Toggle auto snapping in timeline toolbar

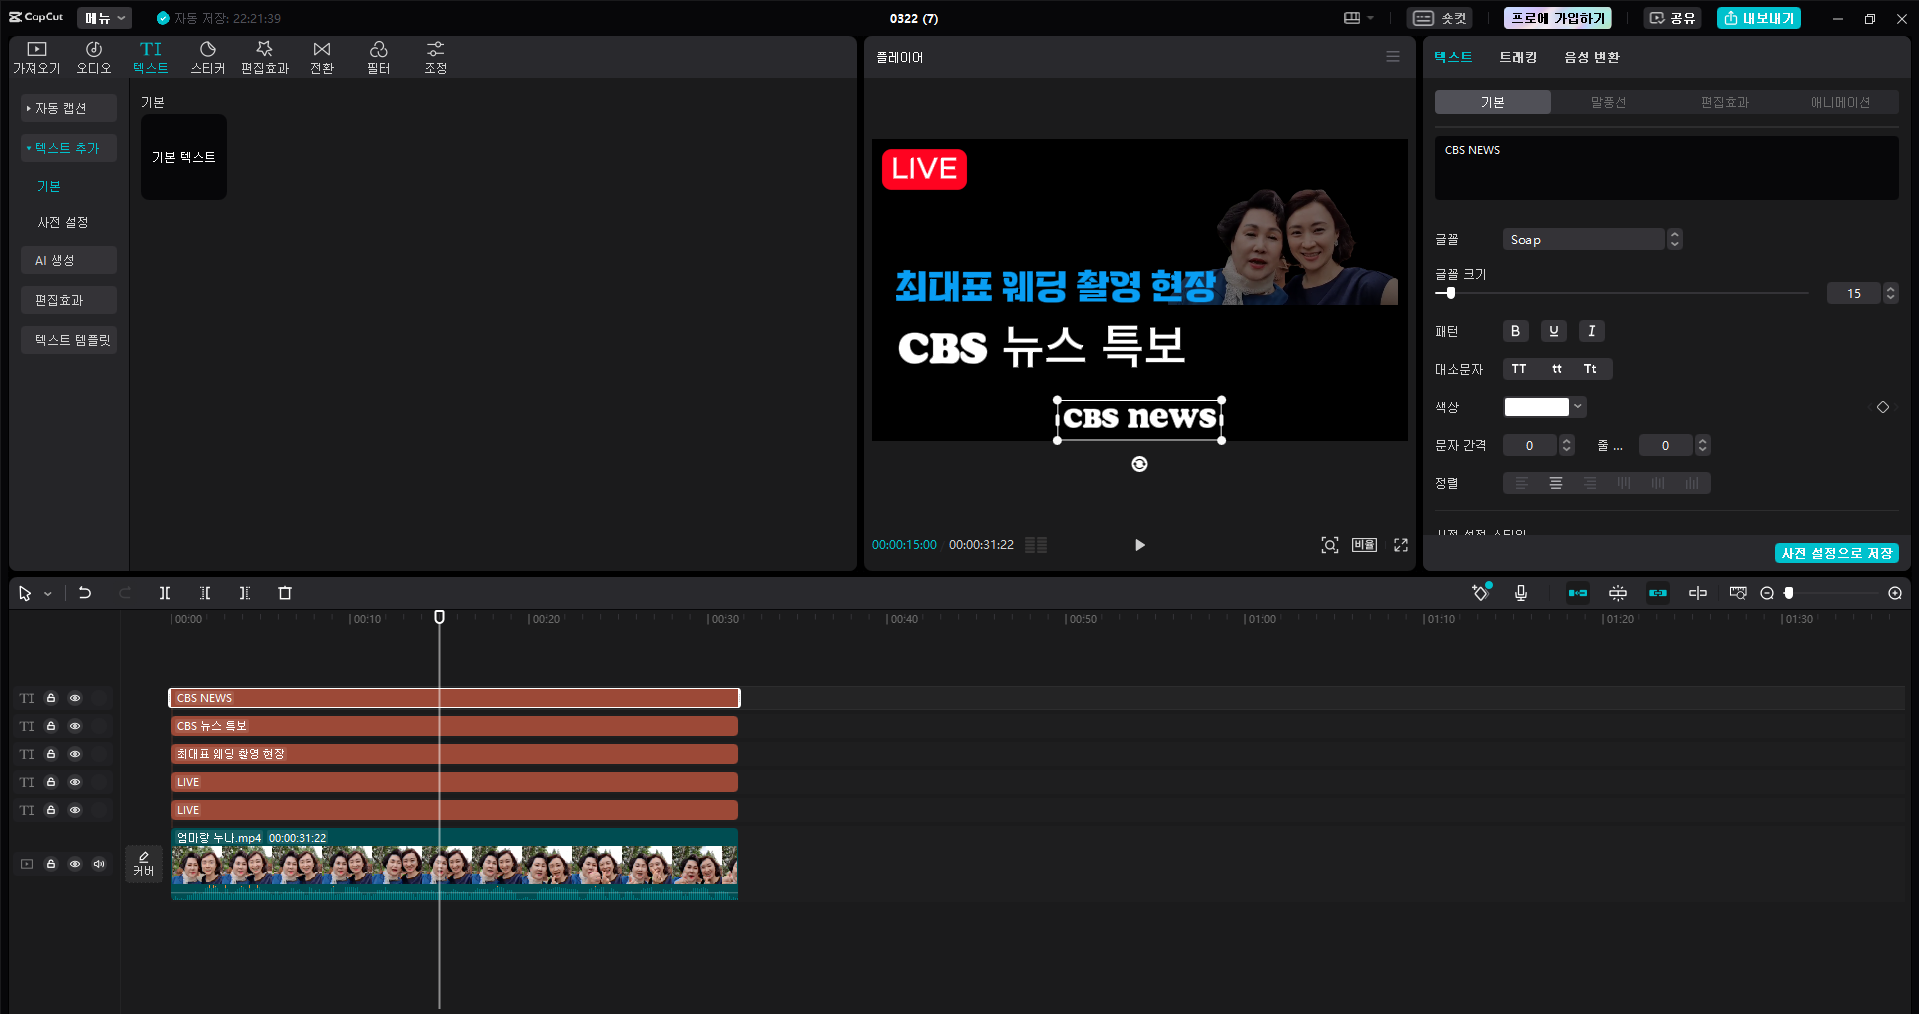coord(1618,593)
